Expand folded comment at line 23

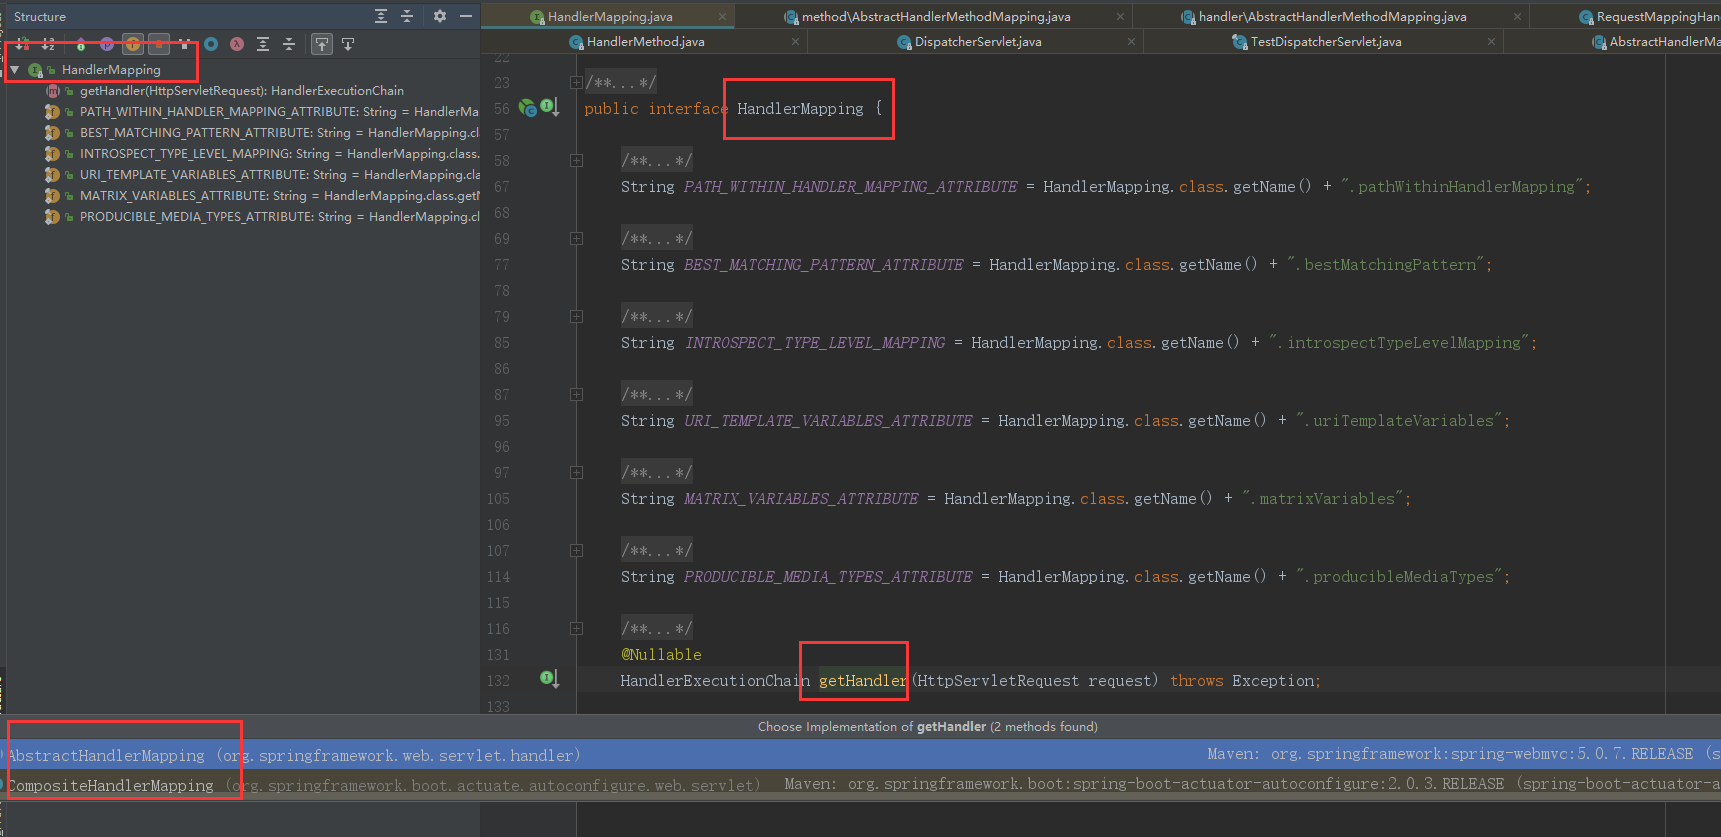pyautogui.click(x=576, y=82)
